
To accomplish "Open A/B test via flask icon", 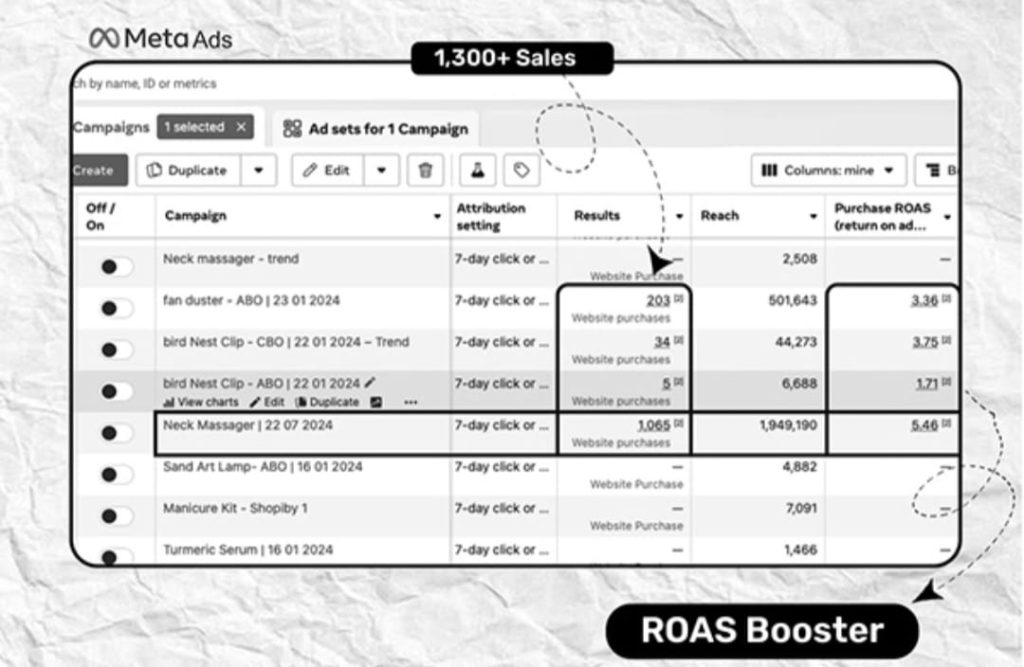I will [477, 171].
